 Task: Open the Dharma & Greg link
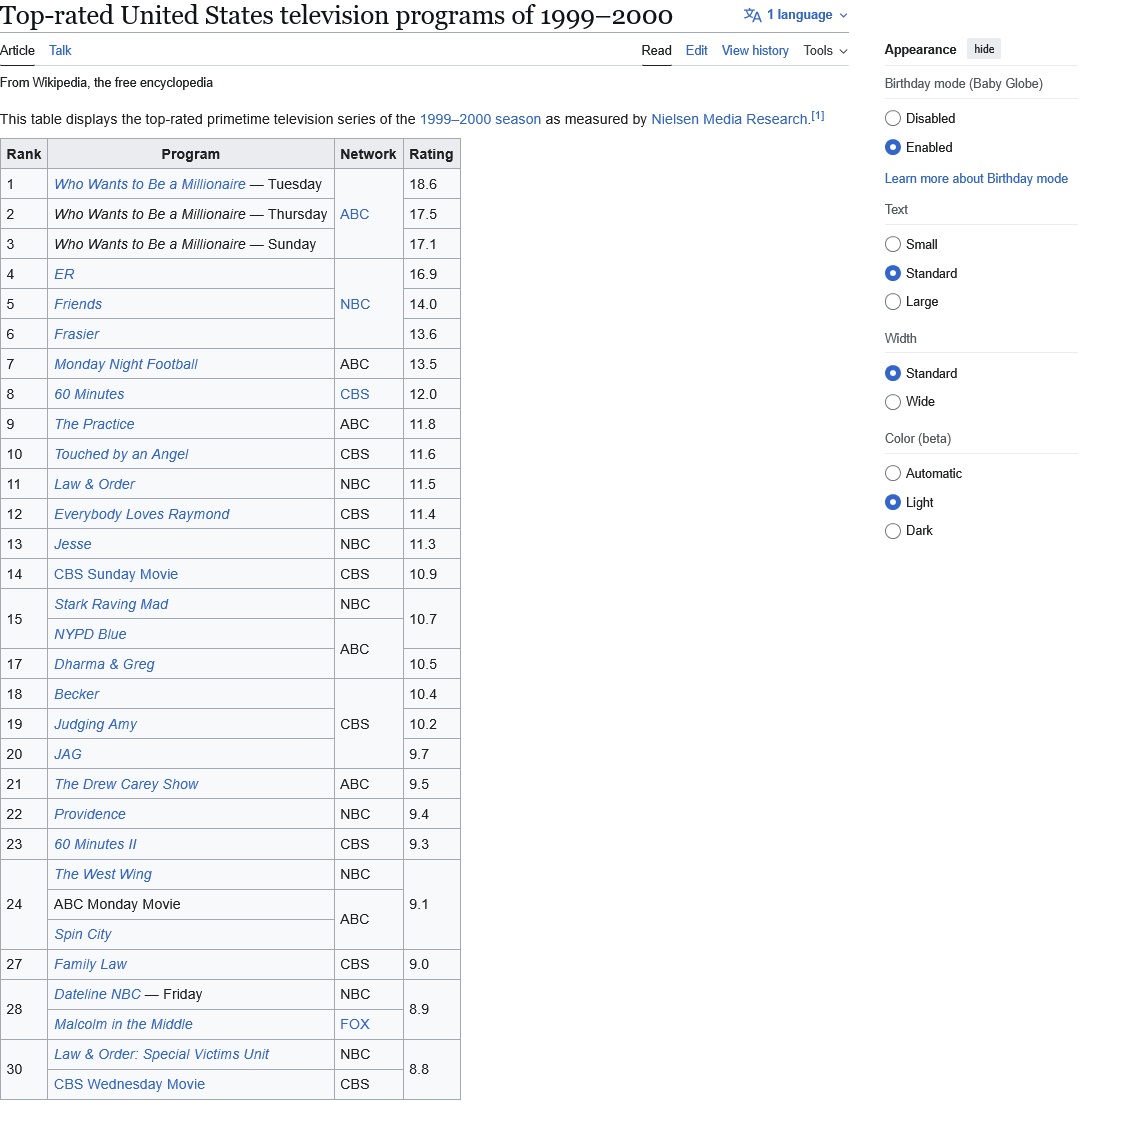coord(105,665)
